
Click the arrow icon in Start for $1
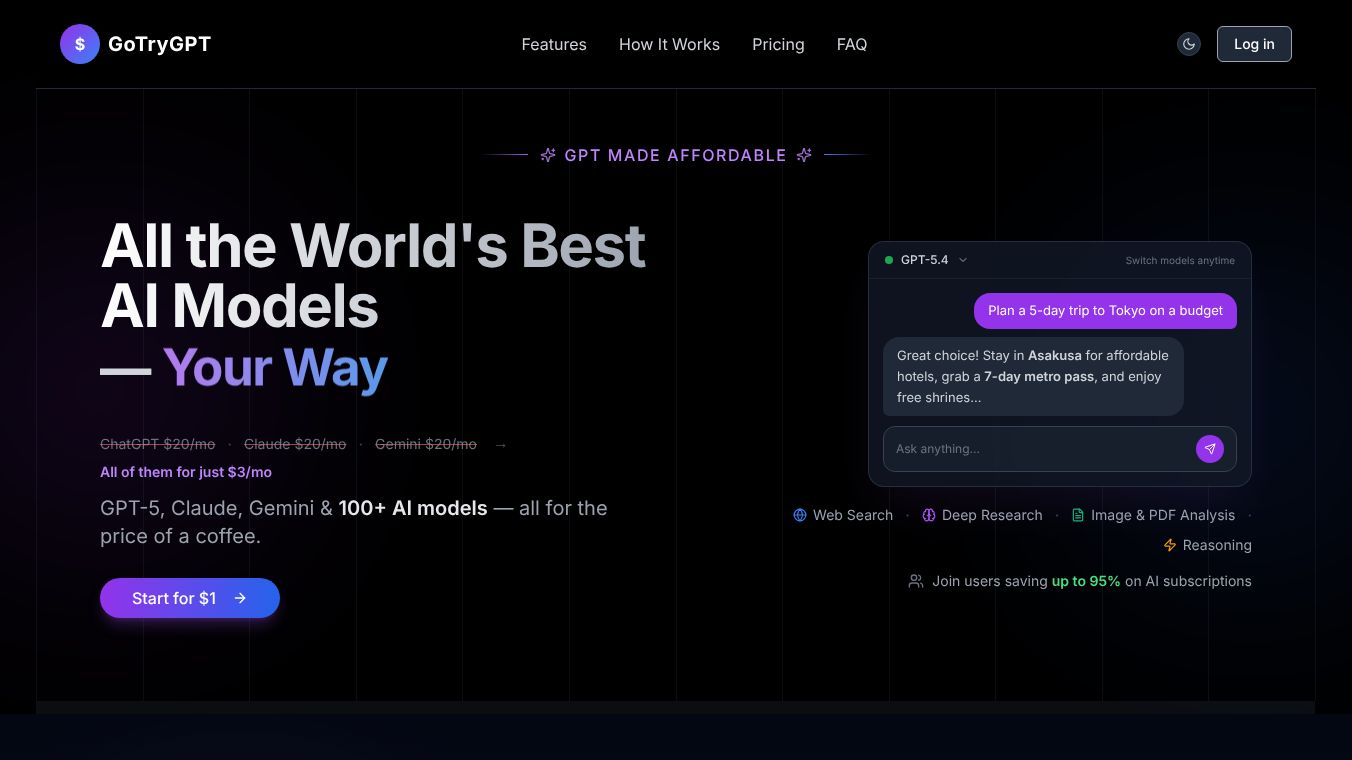[240, 598]
